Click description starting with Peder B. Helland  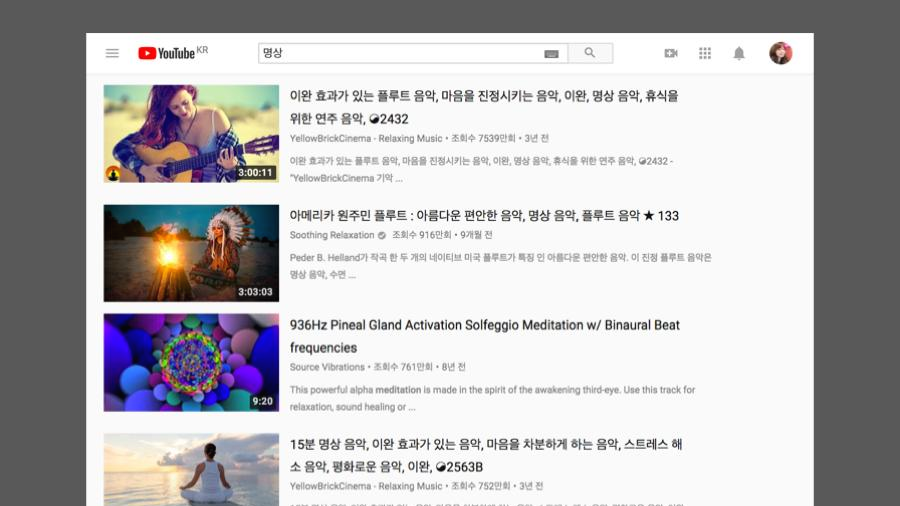(x=501, y=266)
